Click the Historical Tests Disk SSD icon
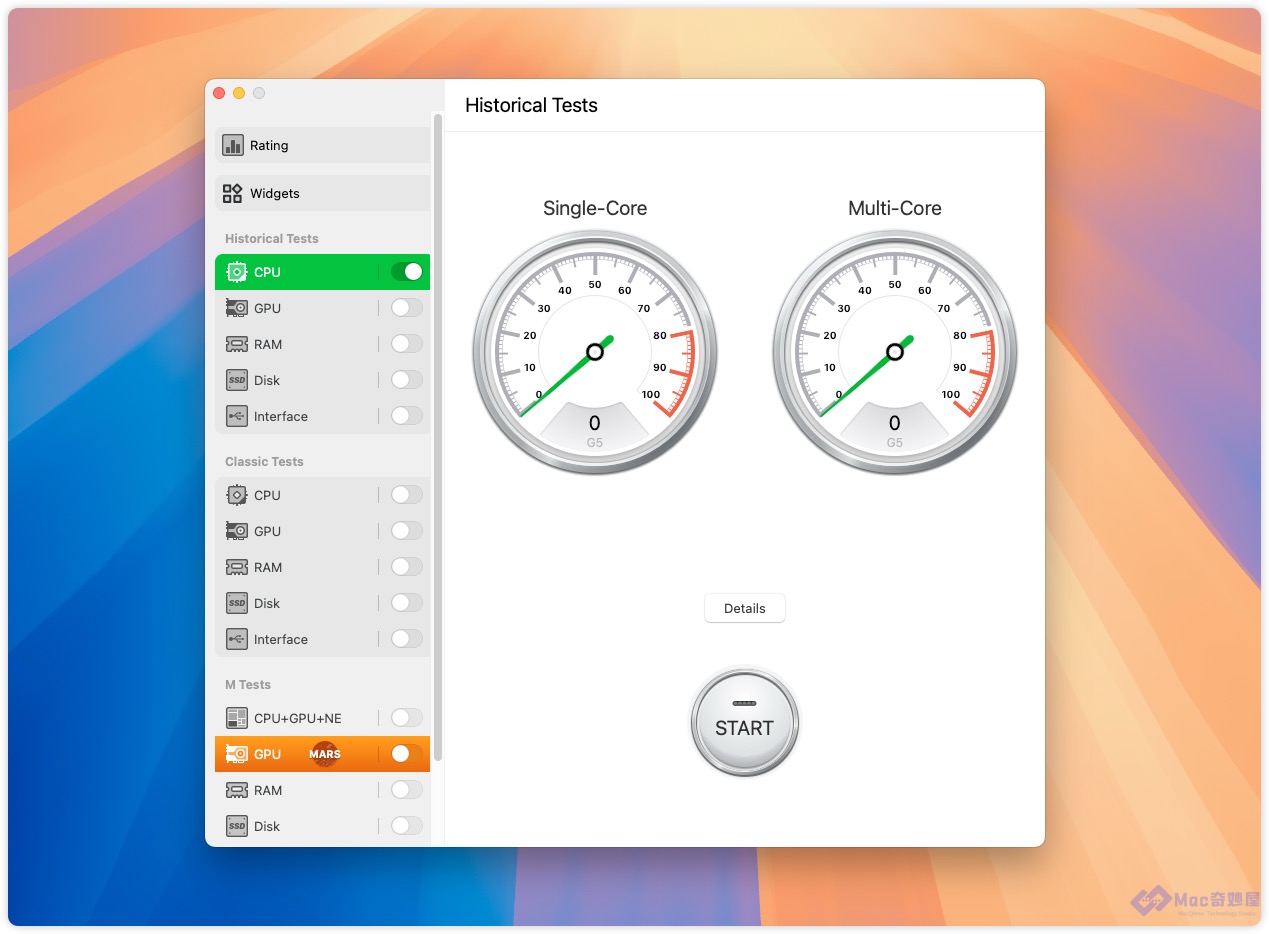 [237, 380]
